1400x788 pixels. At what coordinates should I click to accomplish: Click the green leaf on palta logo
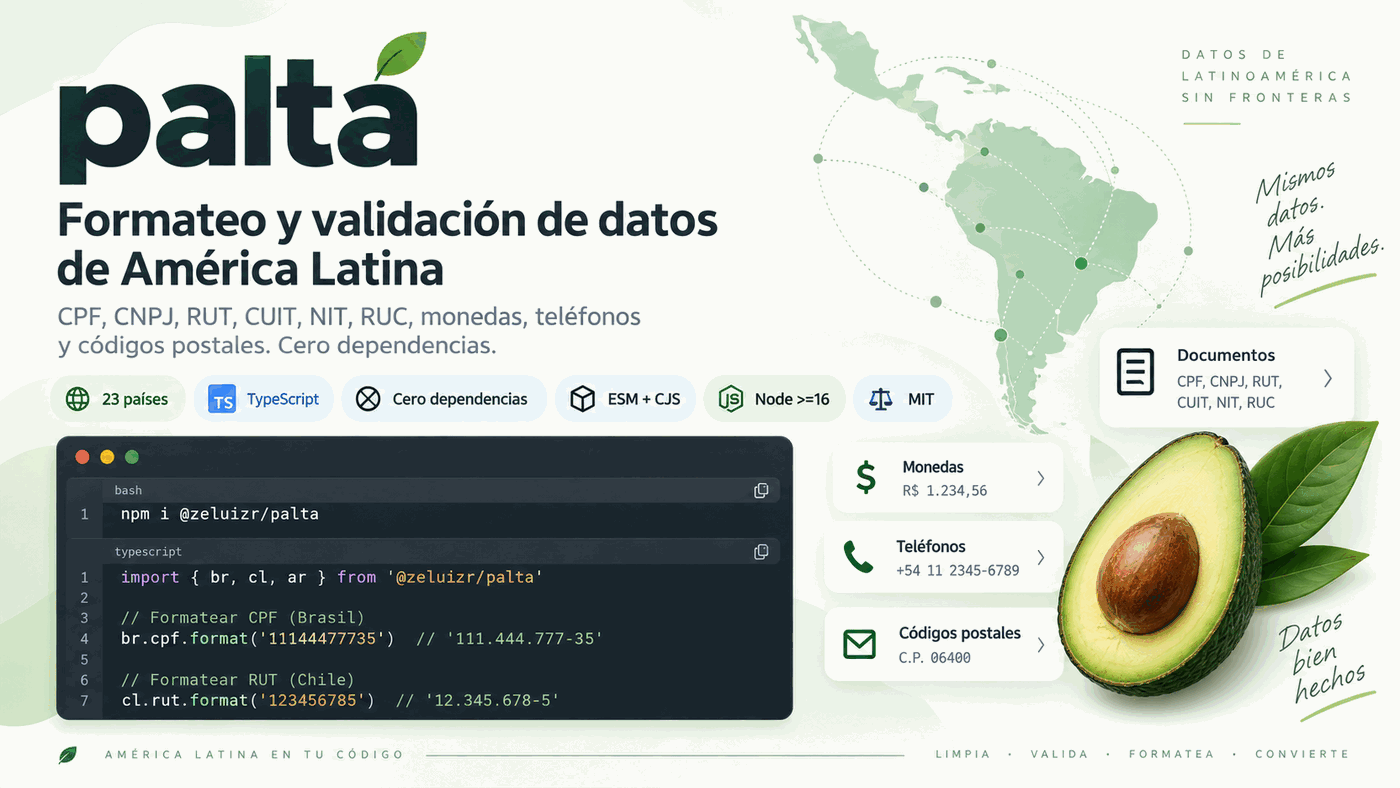pyautogui.click(x=401, y=54)
